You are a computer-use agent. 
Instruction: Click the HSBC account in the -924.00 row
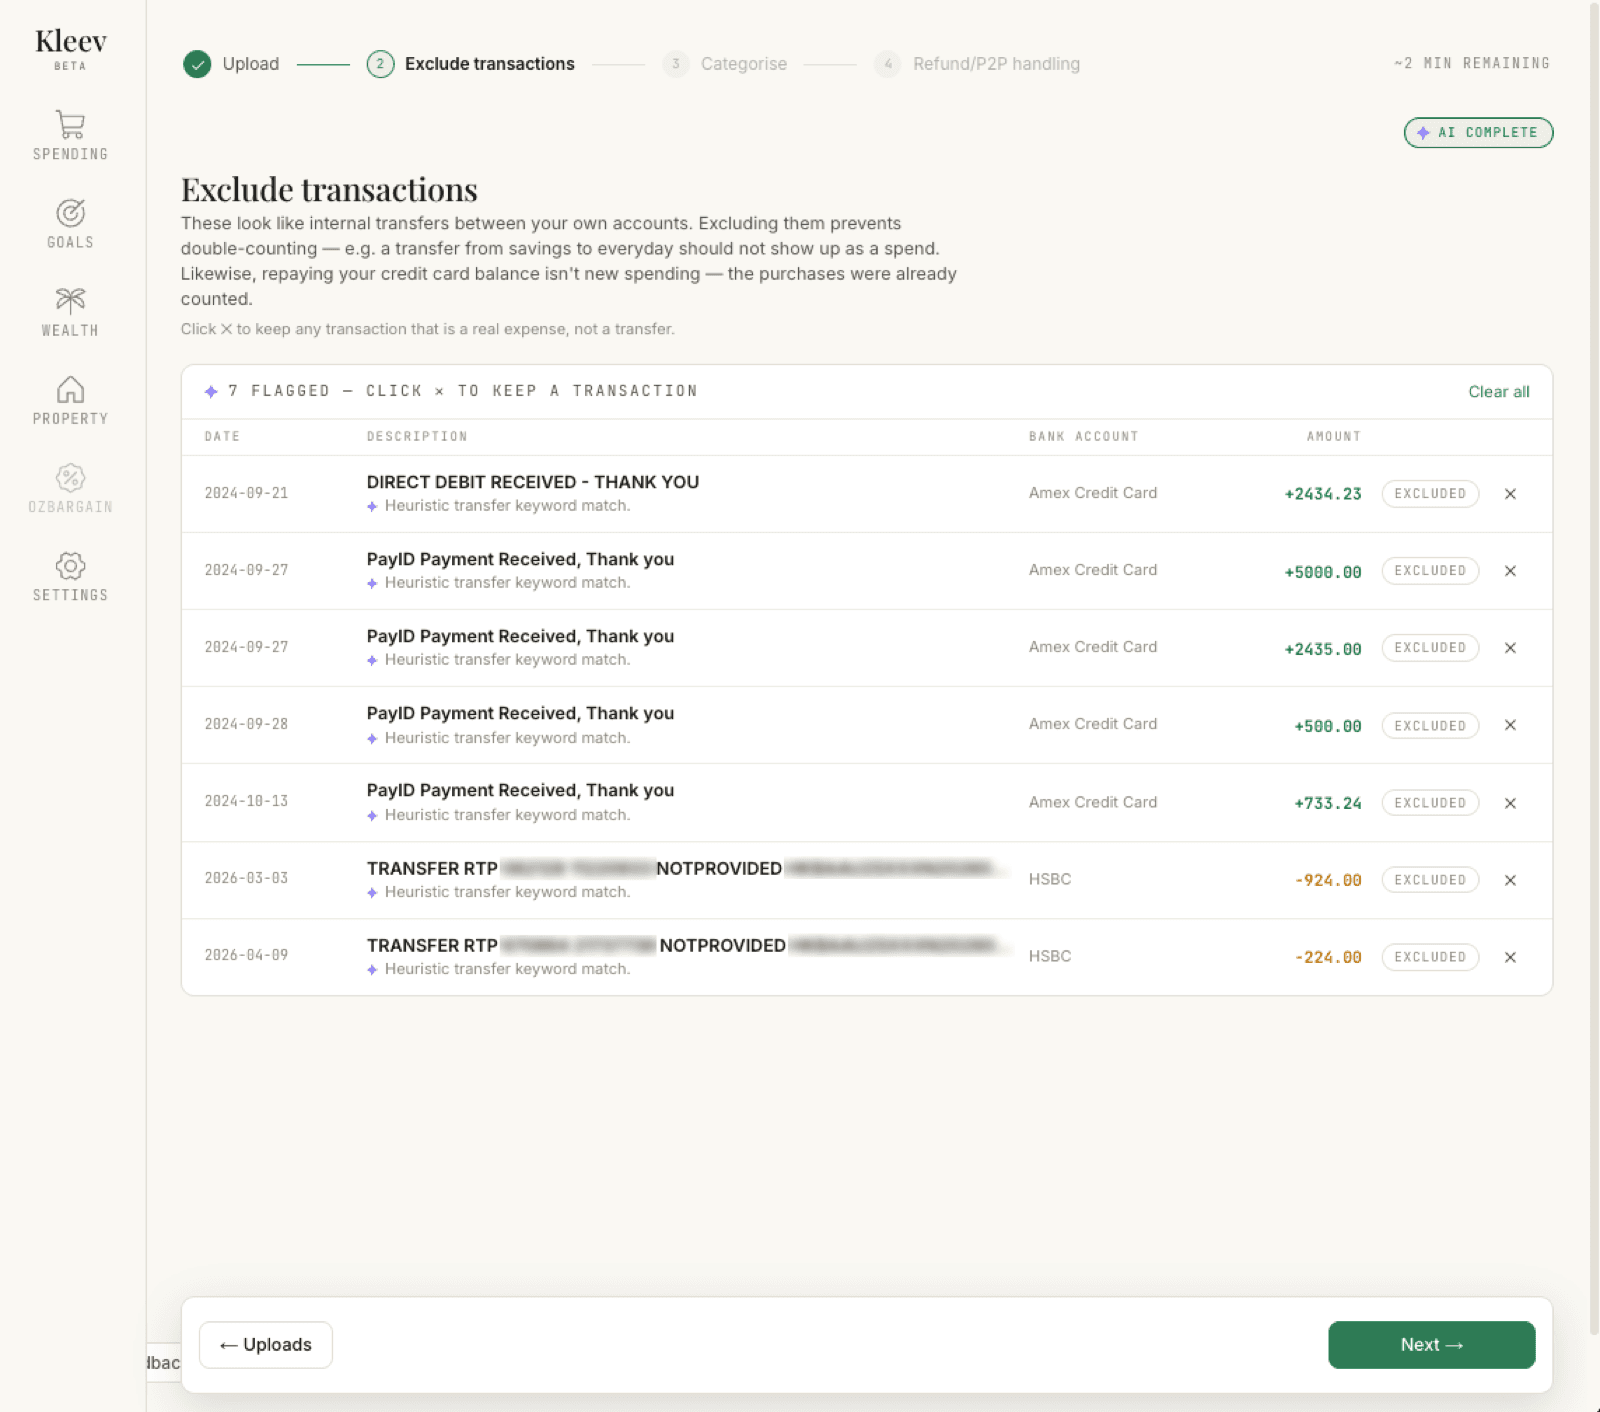tap(1050, 879)
